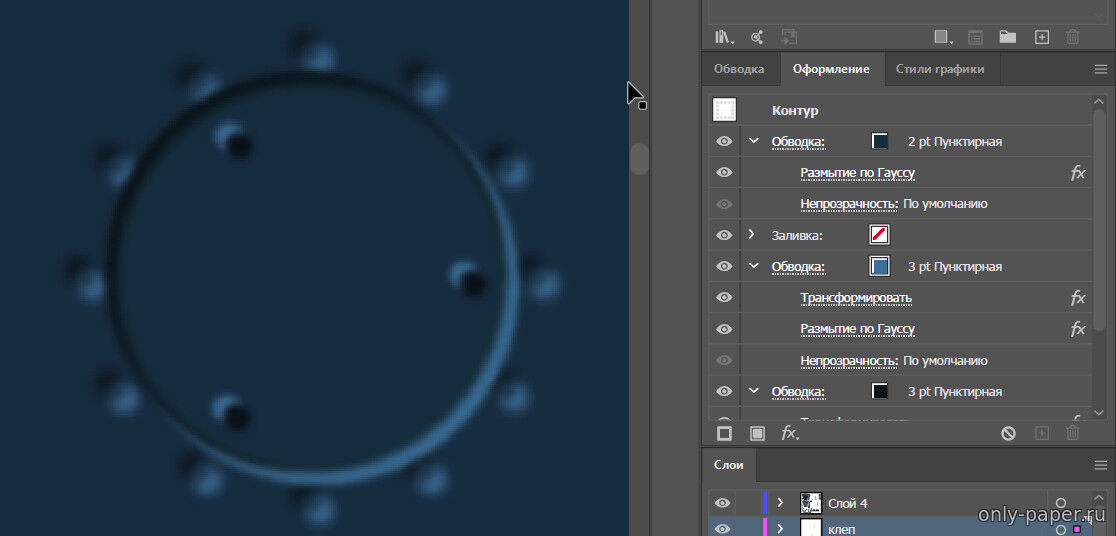The image size is (1116, 536).
Task: Click the Clear Appearance icon
Action: point(1008,433)
